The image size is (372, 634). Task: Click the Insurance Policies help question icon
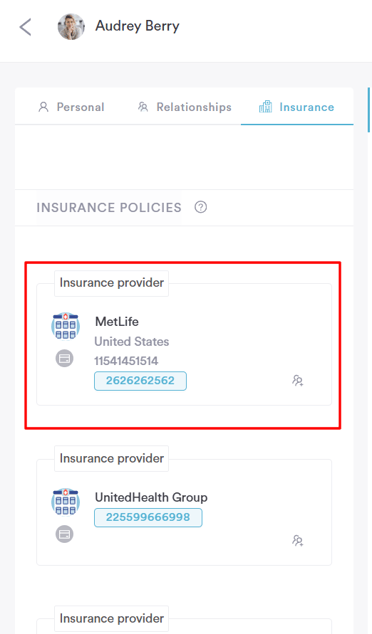point(201,207)
